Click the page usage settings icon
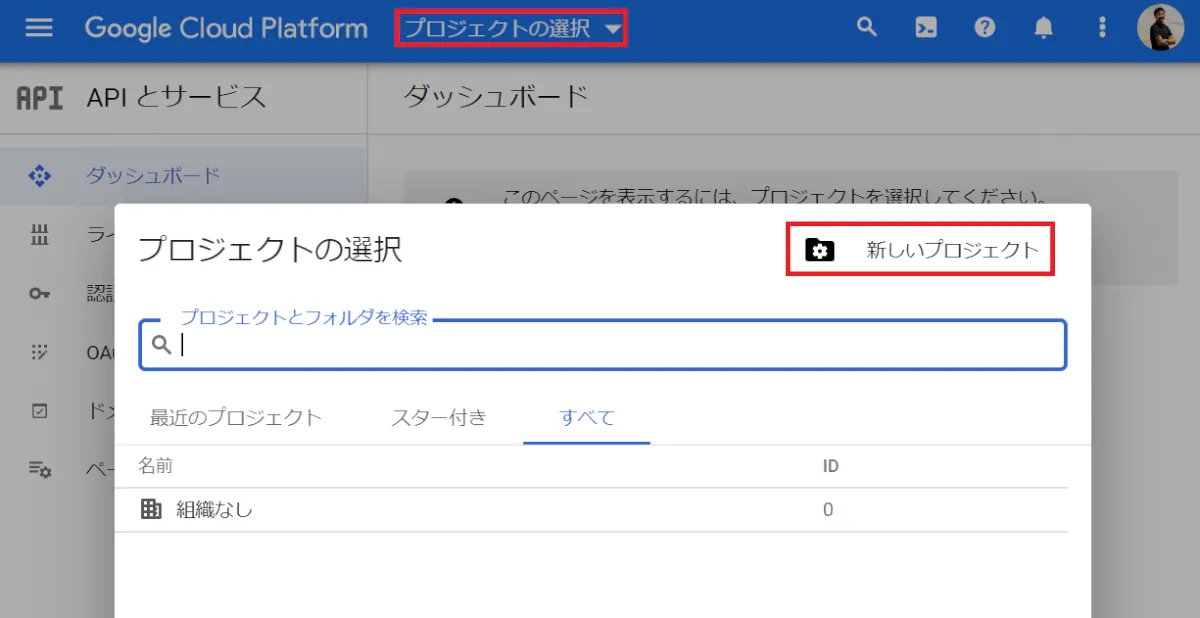Viewport: 1200px width, 618px height. point(39,469)
